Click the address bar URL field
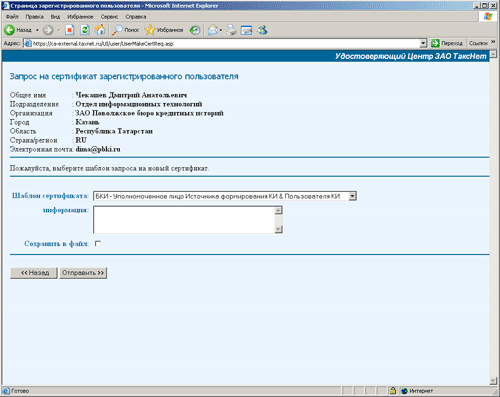 [222, 43]
